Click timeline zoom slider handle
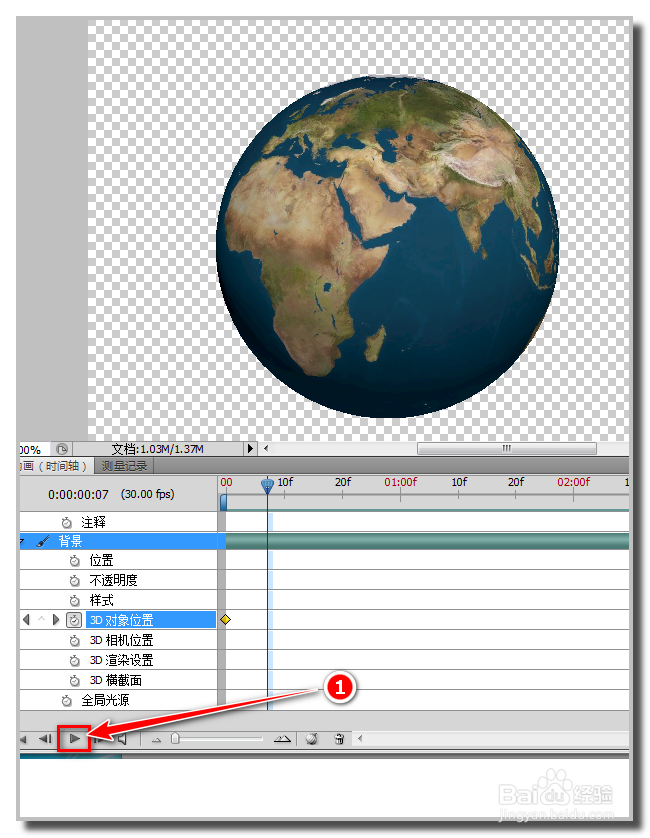Image resolution: width=650 pixels, height=838 pixels. click(x=175, y=738)
